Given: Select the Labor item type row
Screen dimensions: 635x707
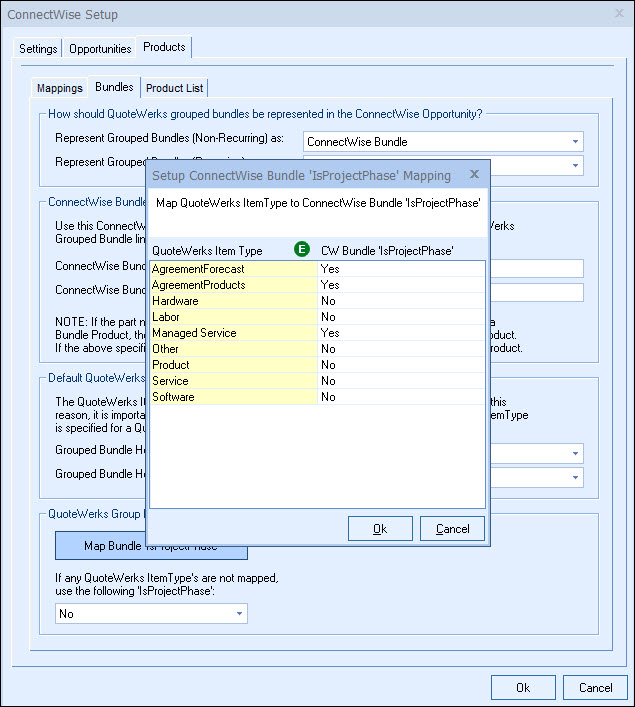Looking at the screenshot, I should (234, 317).
